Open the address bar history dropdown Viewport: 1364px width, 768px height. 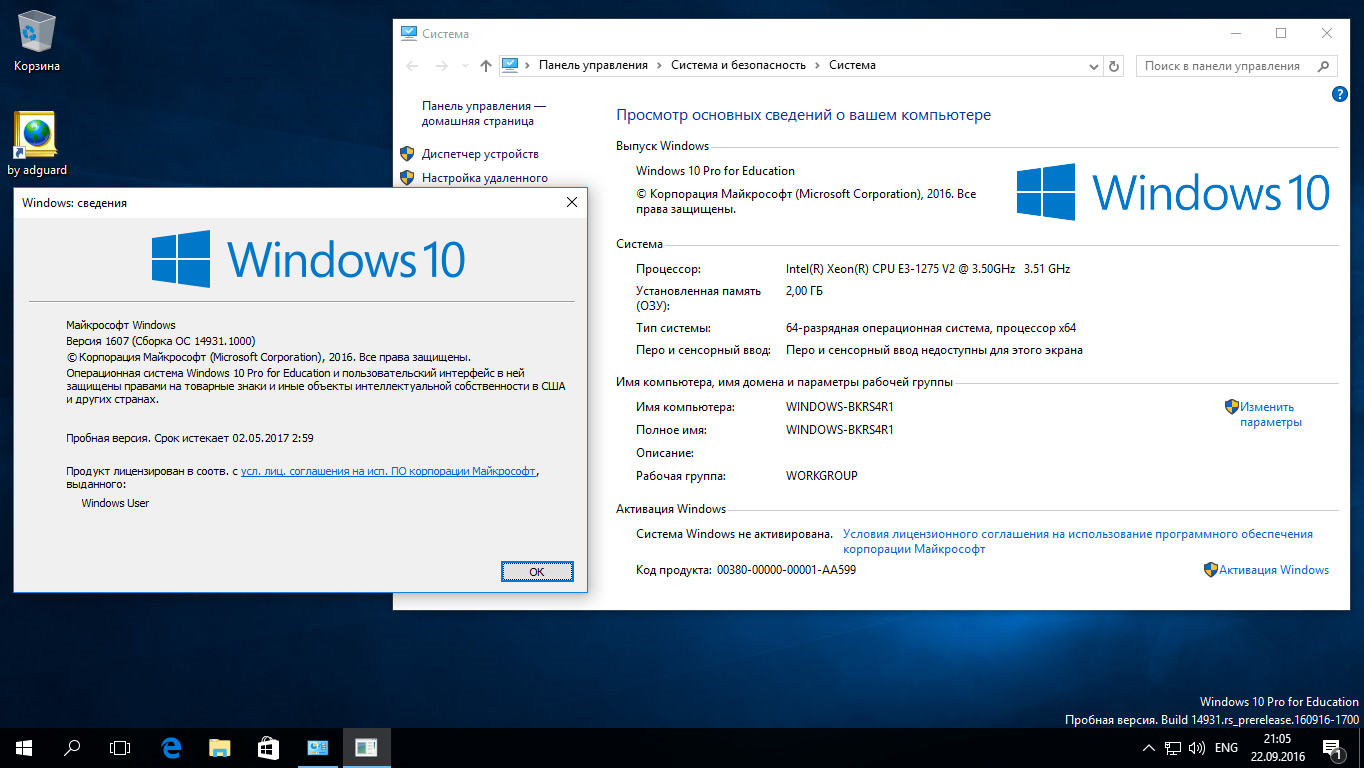click(x=1093, y=66)
